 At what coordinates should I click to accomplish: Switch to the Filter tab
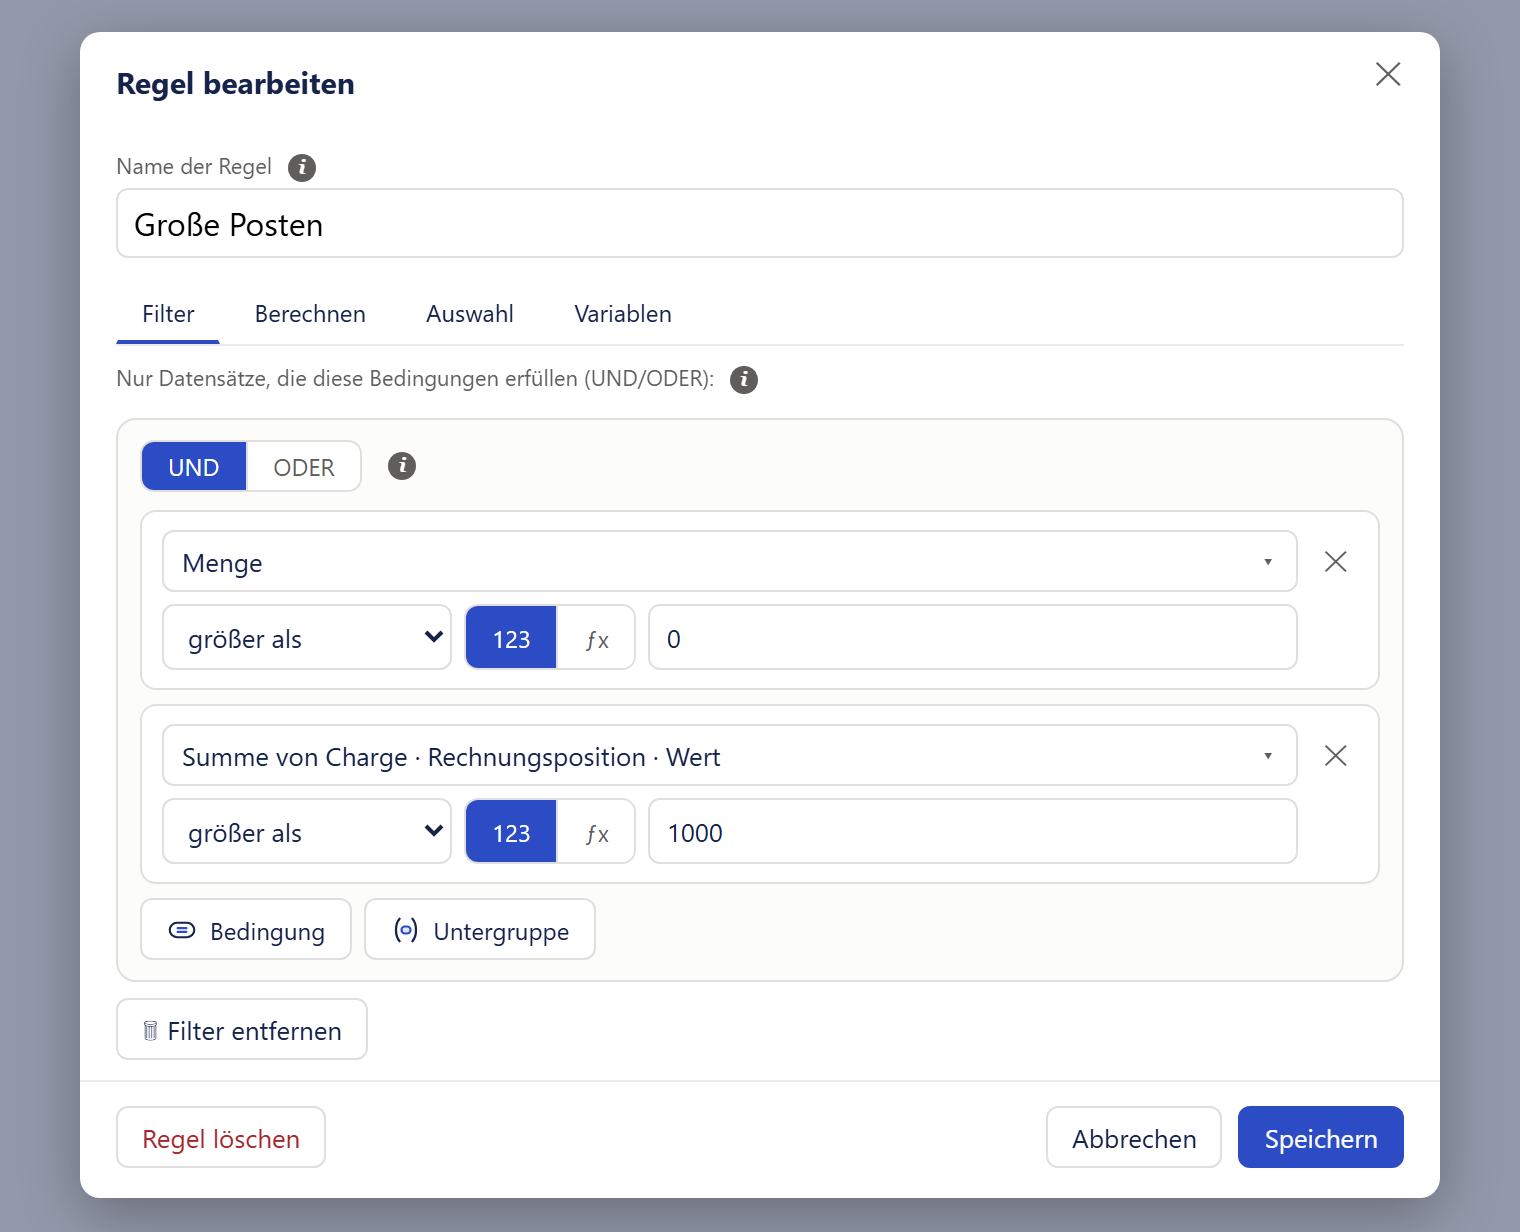pyautogui.click(x=168, y=314)
